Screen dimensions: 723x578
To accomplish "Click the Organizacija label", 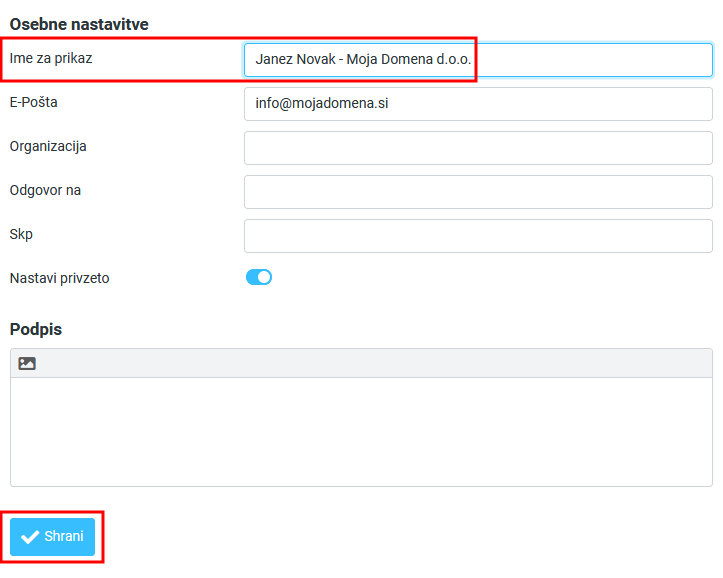I will coord(48,146).
